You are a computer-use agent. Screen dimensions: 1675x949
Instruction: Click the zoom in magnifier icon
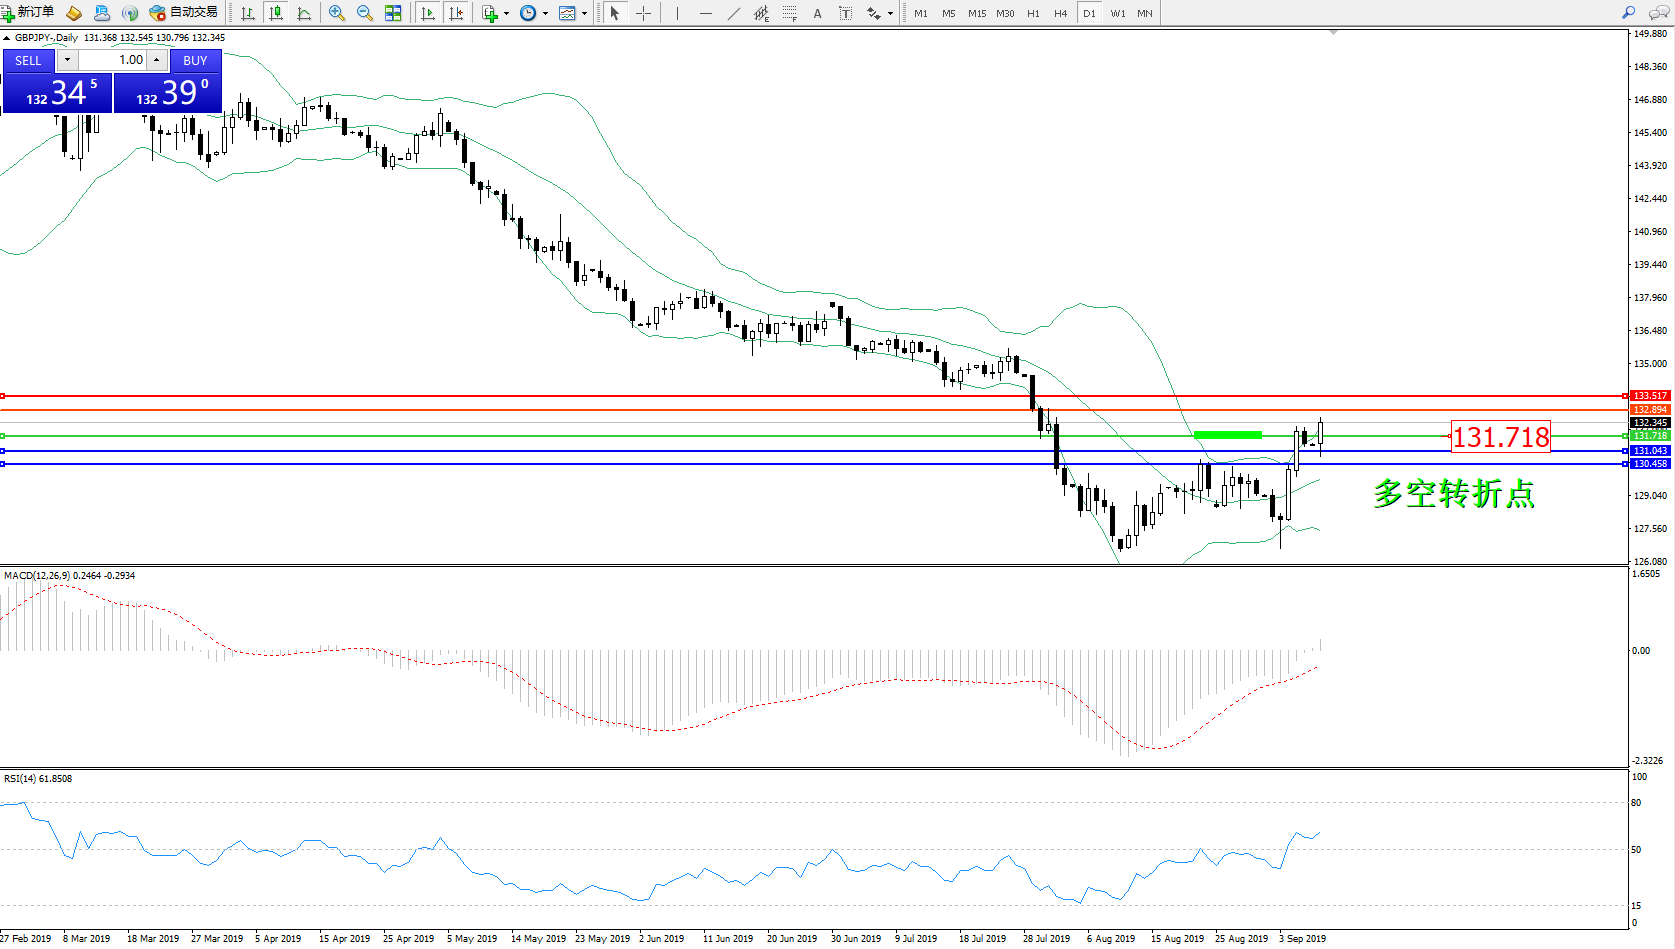(x=337, y=13)
